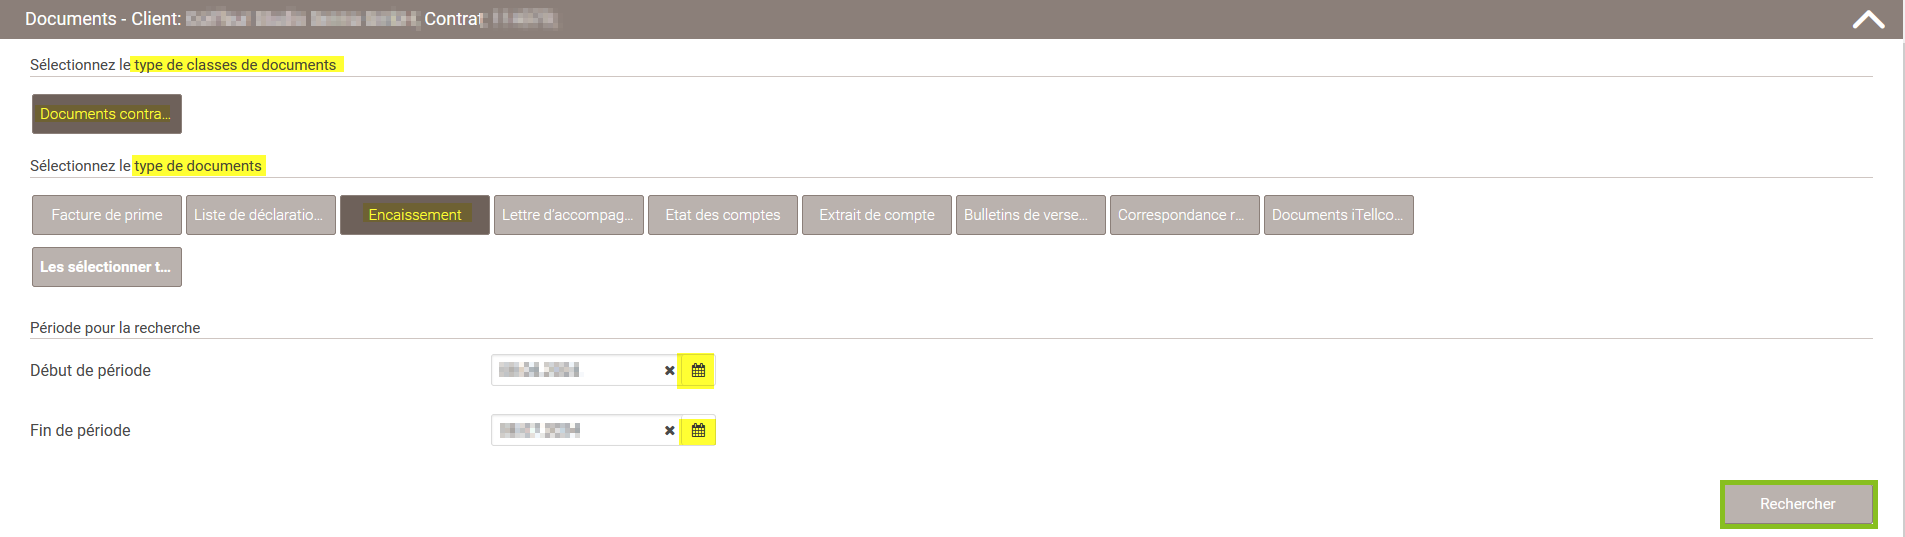
Task: Toggle the 'Encaissement' document type
Action: pos(415,215)
